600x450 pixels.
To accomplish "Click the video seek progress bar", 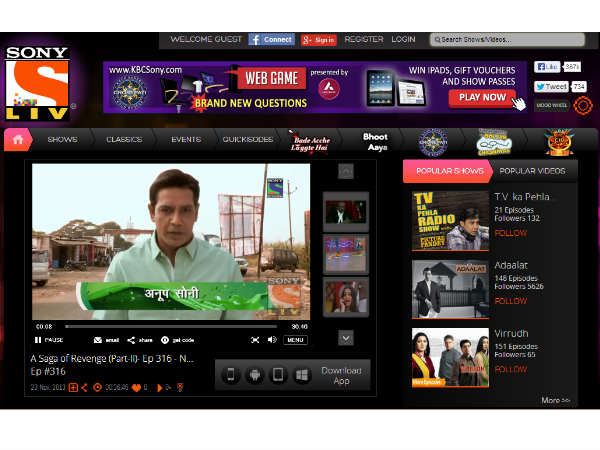I will click(x=171, y=326).
